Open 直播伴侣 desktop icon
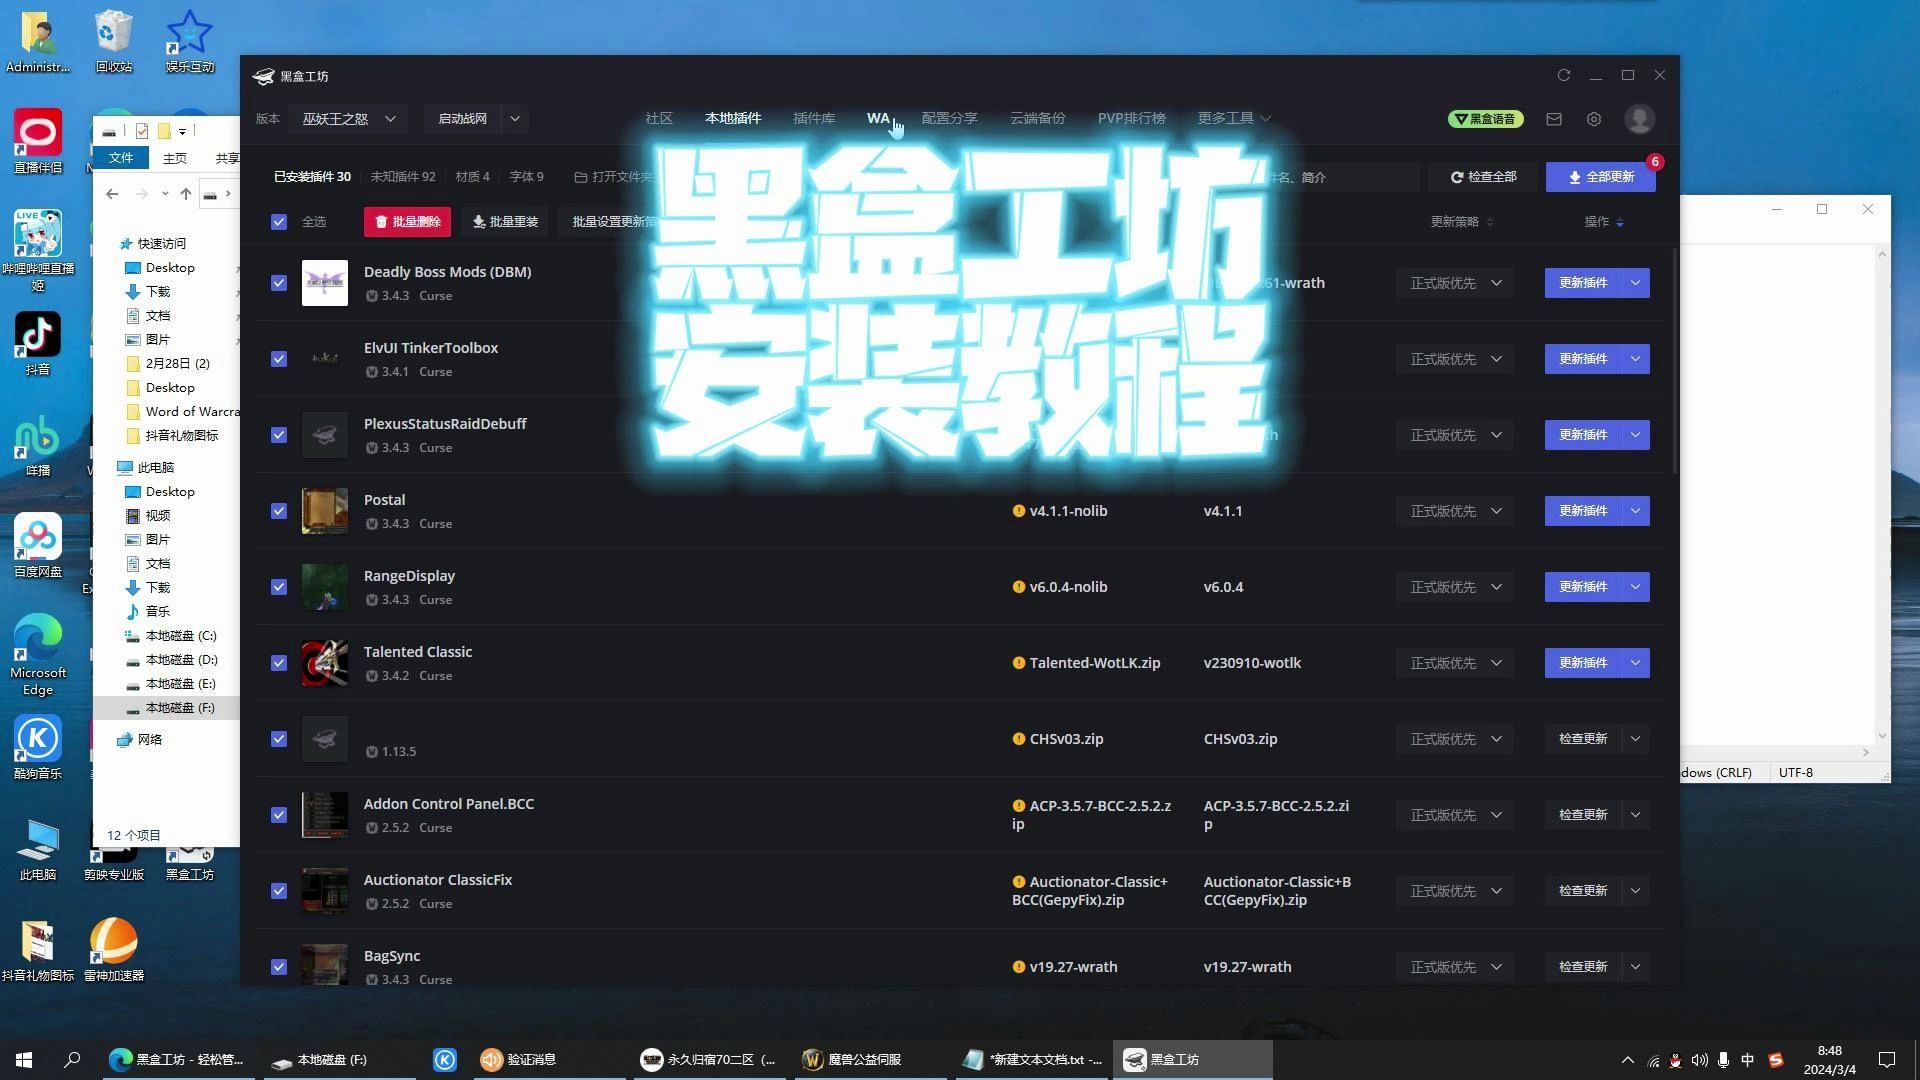Screen dimensions: 1920x1080 coord(38,142)
